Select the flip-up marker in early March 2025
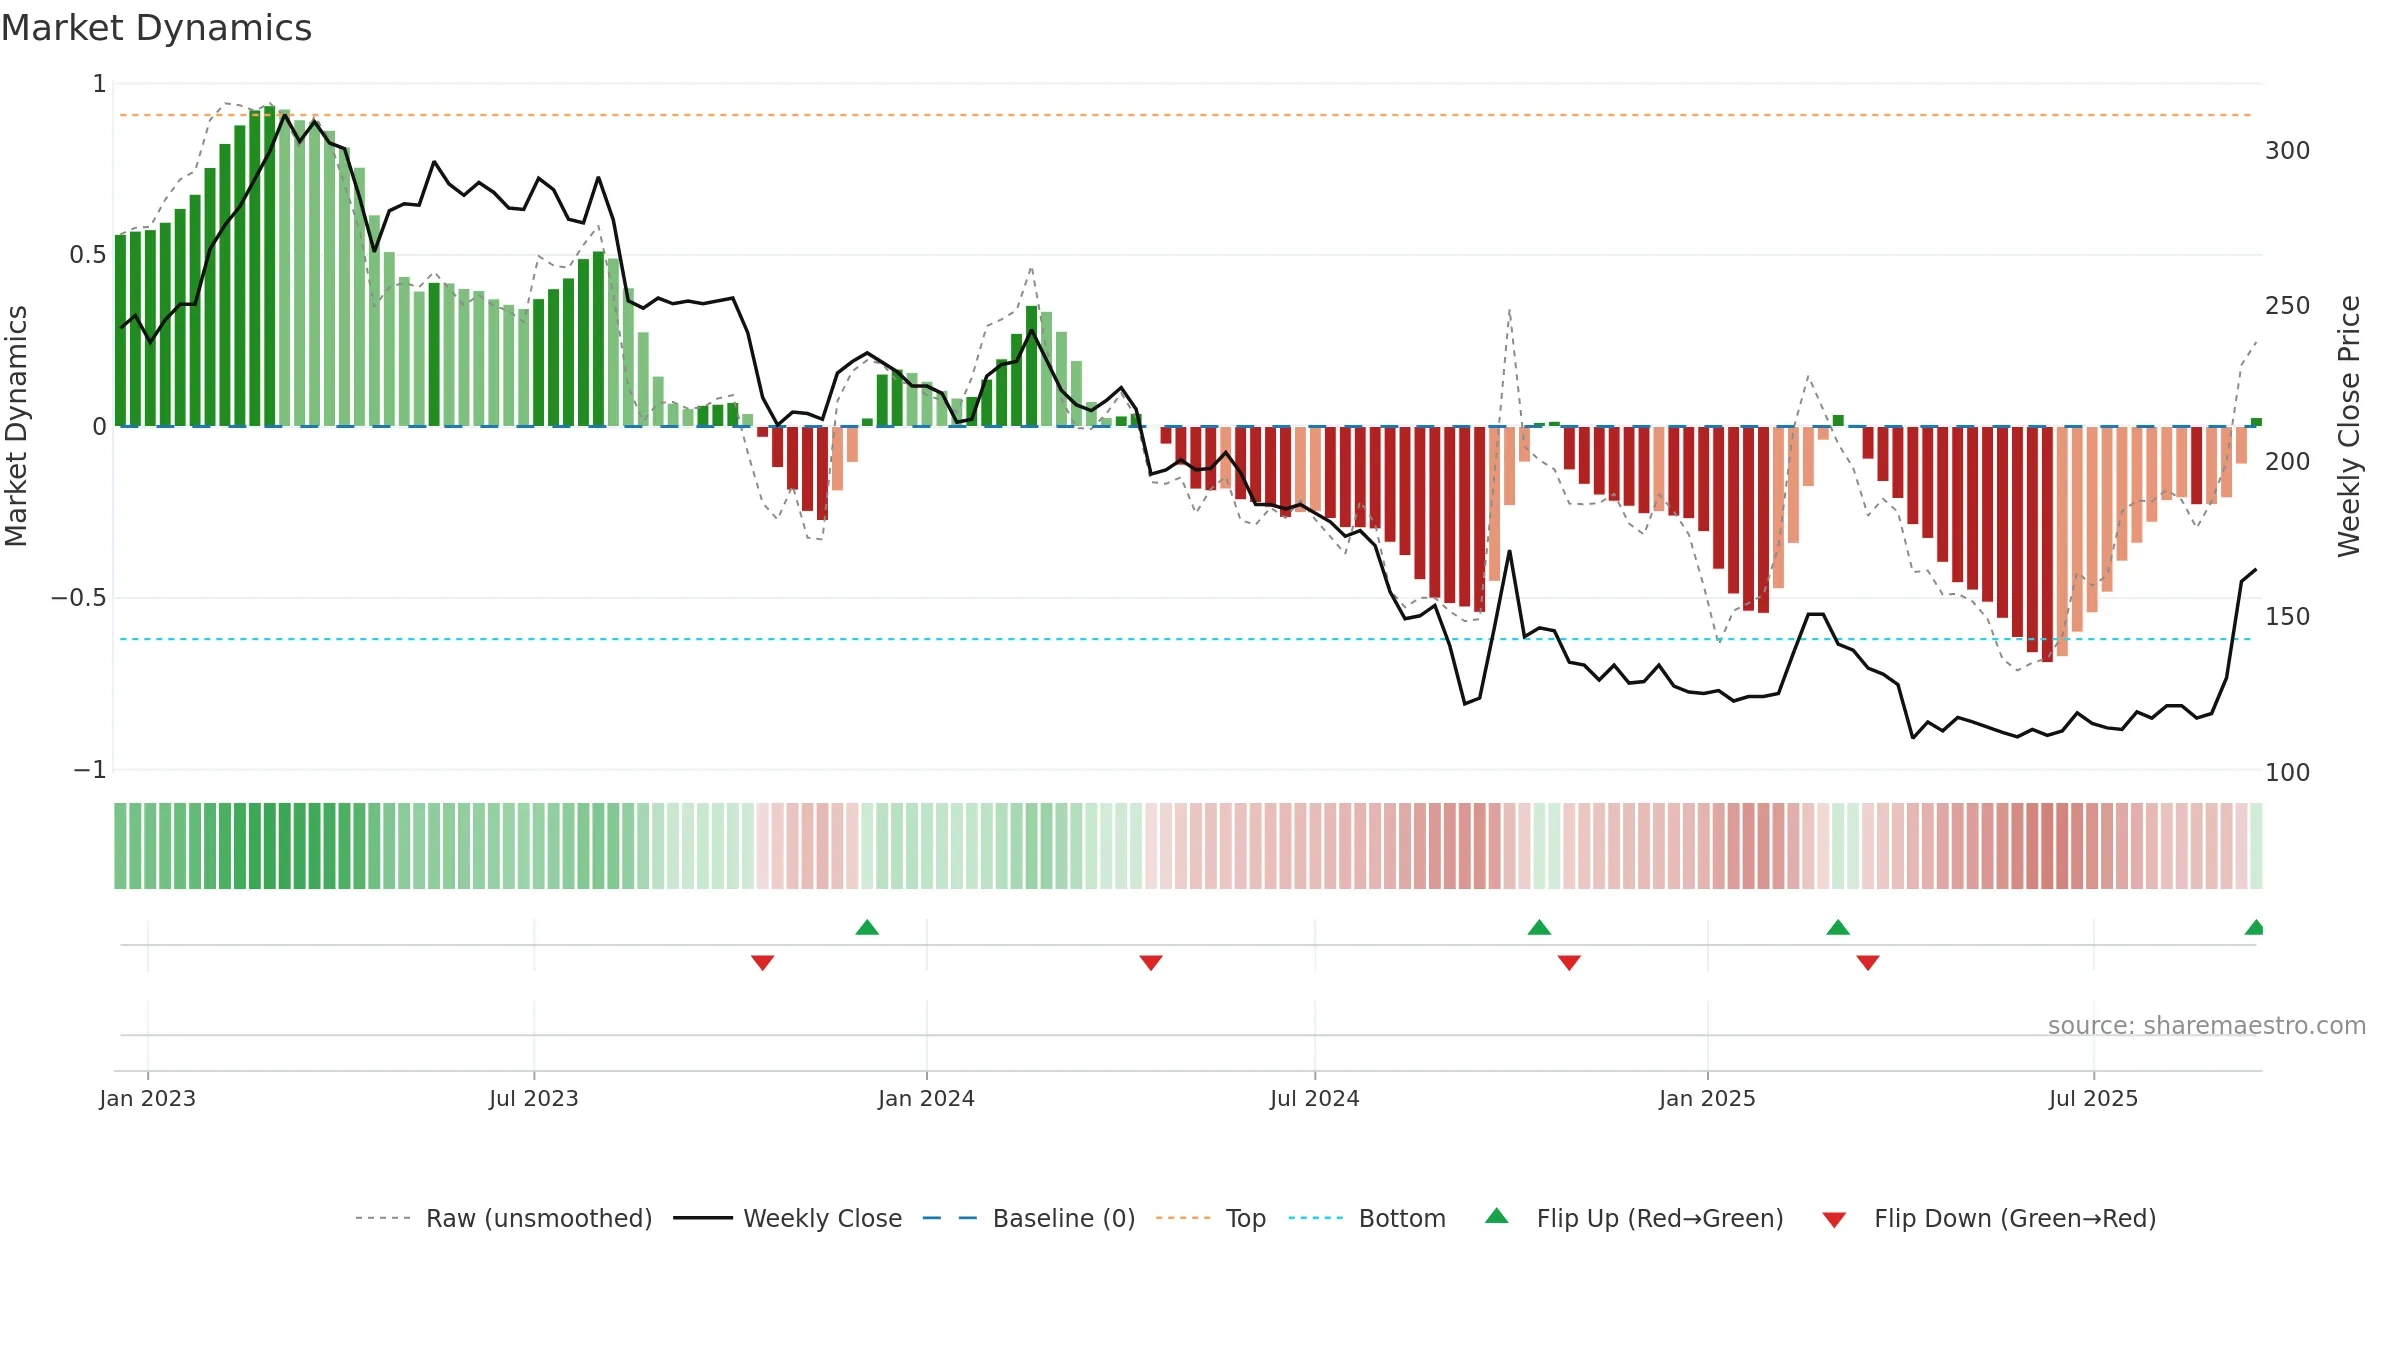 coord(1838,927)
